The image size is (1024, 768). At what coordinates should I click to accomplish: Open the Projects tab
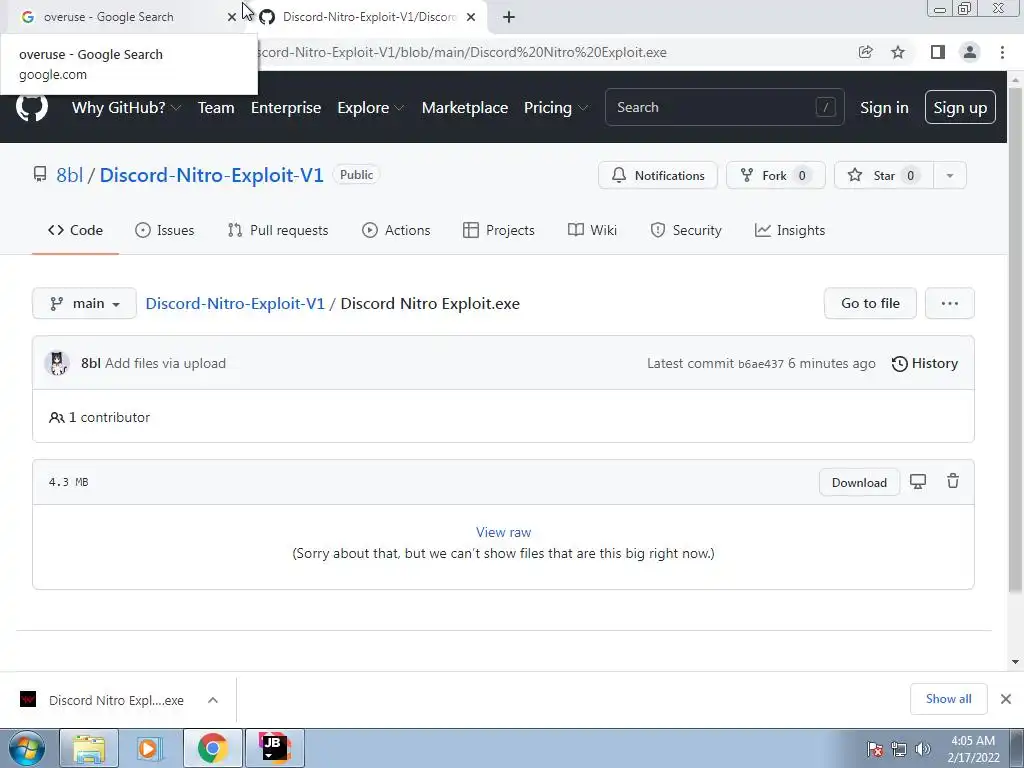click(499, 230)
